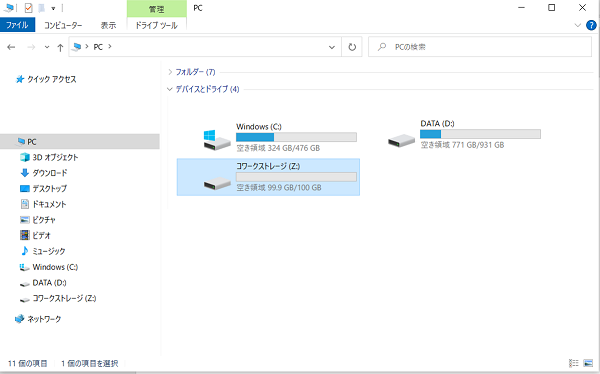This screenshot has height=374, width=600.
Task: Open help with the question mark icon
Action: pos(591,25)
